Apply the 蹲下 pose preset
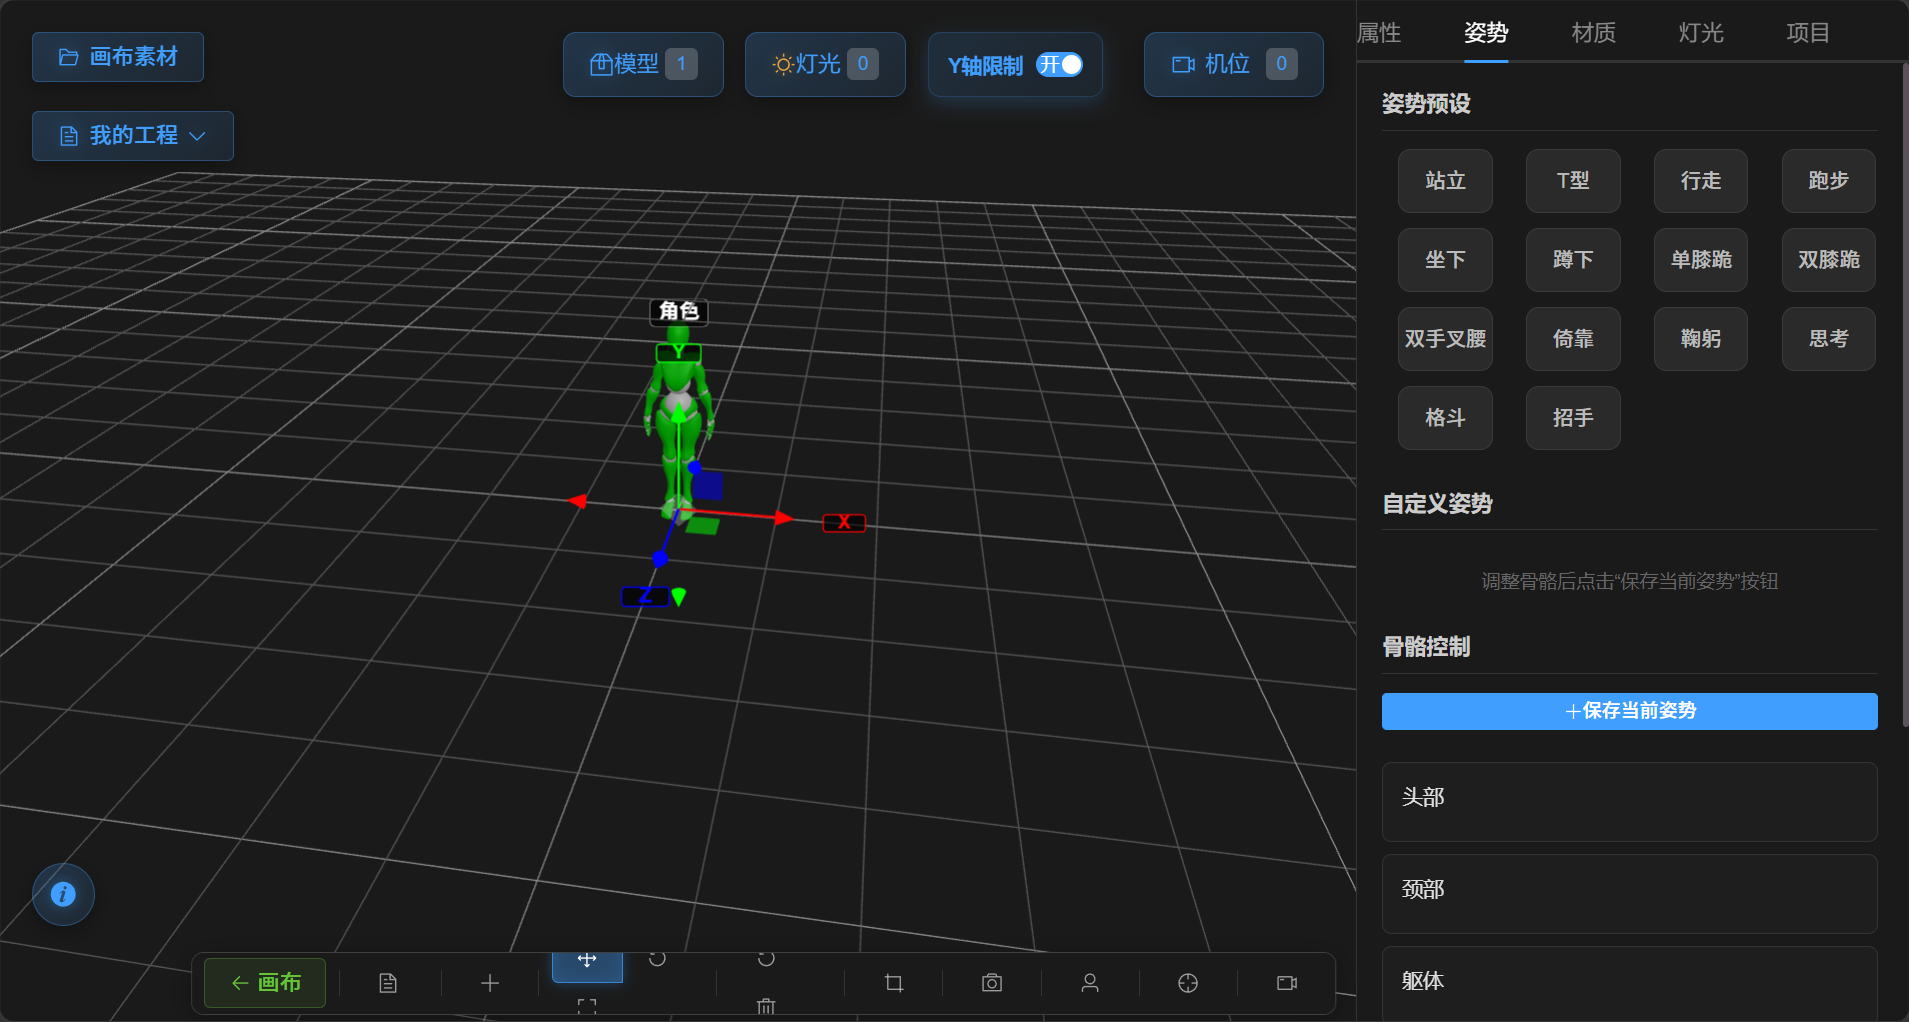The image size is (1909, 1022). (x=1573, y=260)
